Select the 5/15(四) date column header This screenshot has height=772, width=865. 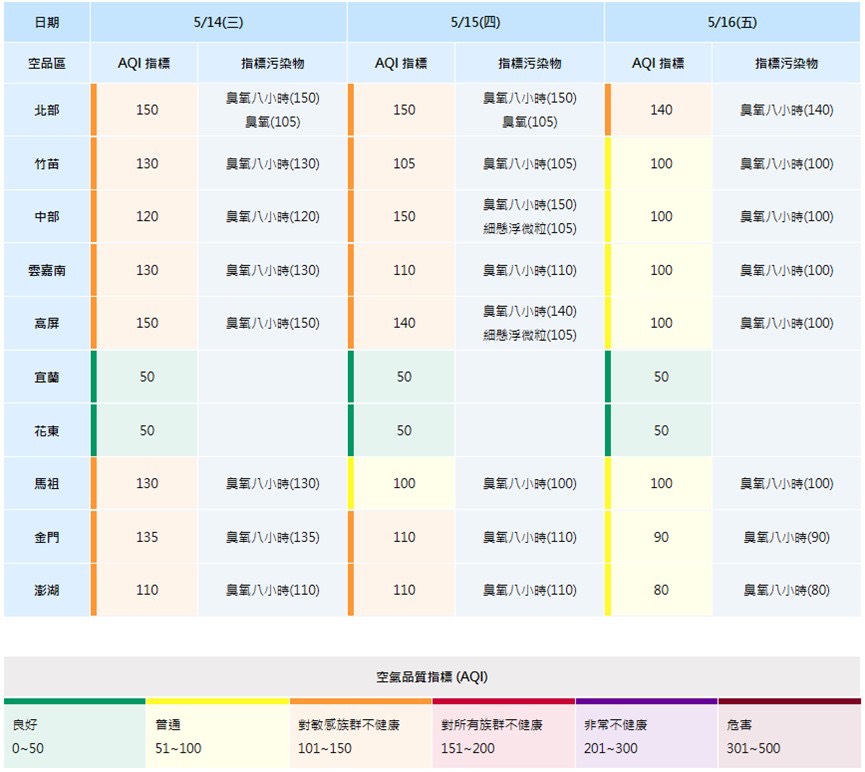[x=476, y=22]
